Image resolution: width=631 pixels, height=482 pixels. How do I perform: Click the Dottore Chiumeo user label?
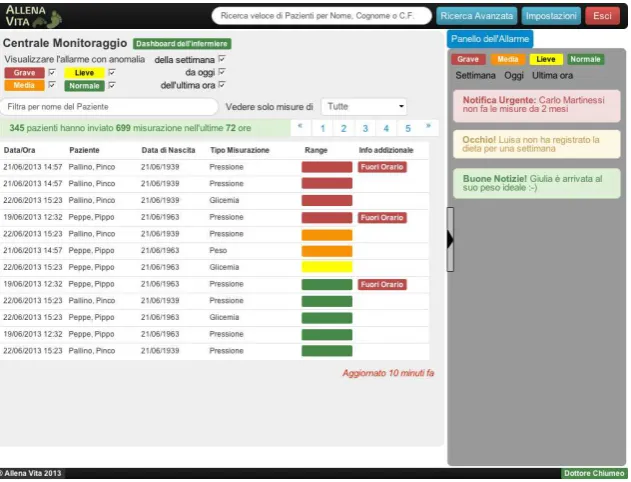594,474
